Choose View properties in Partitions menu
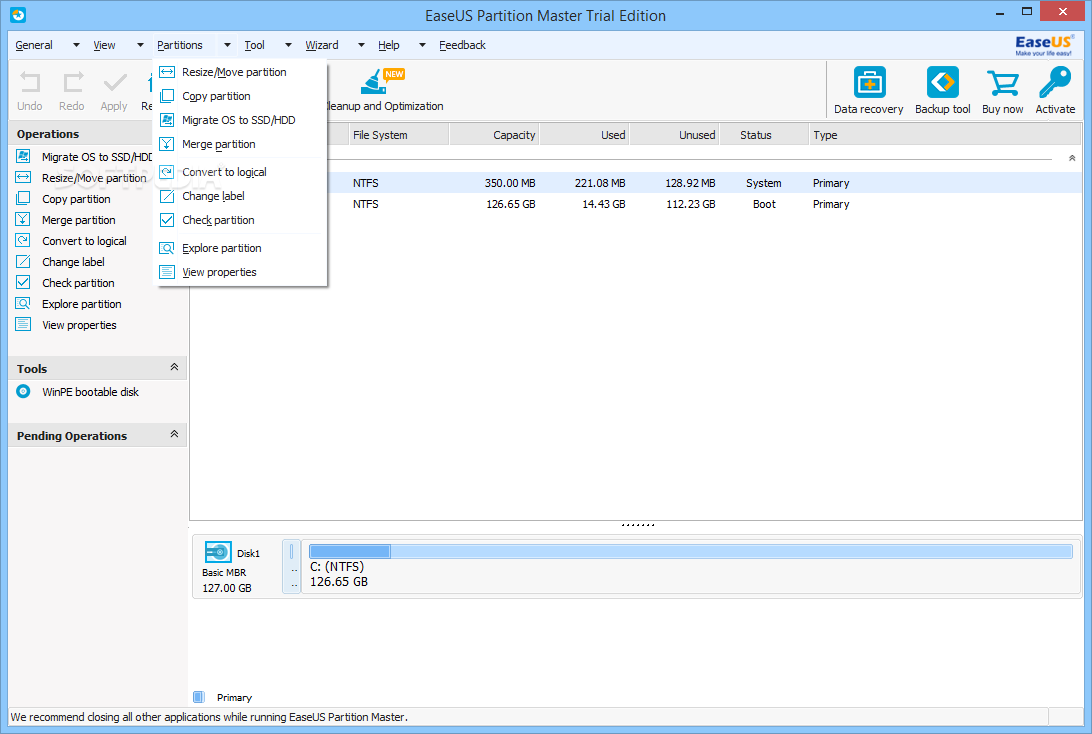Viewport: 1092px width, 734px height. (240, 272)
